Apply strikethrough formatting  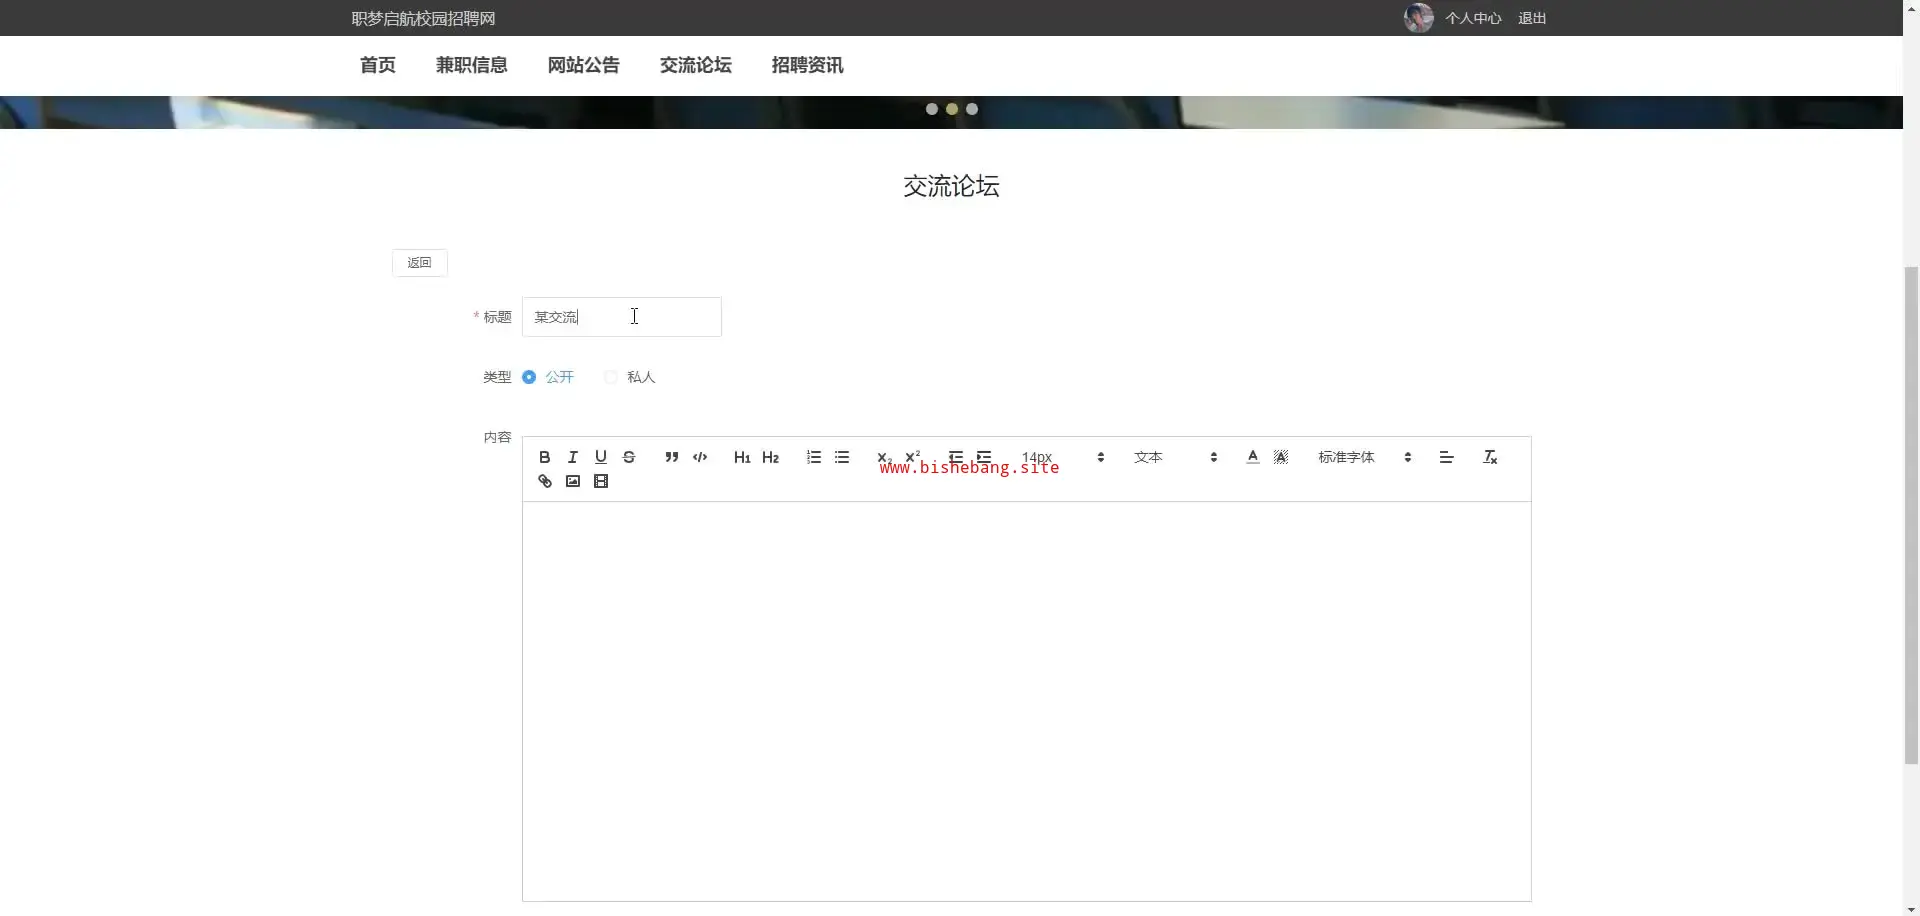(x=629, y=457)
